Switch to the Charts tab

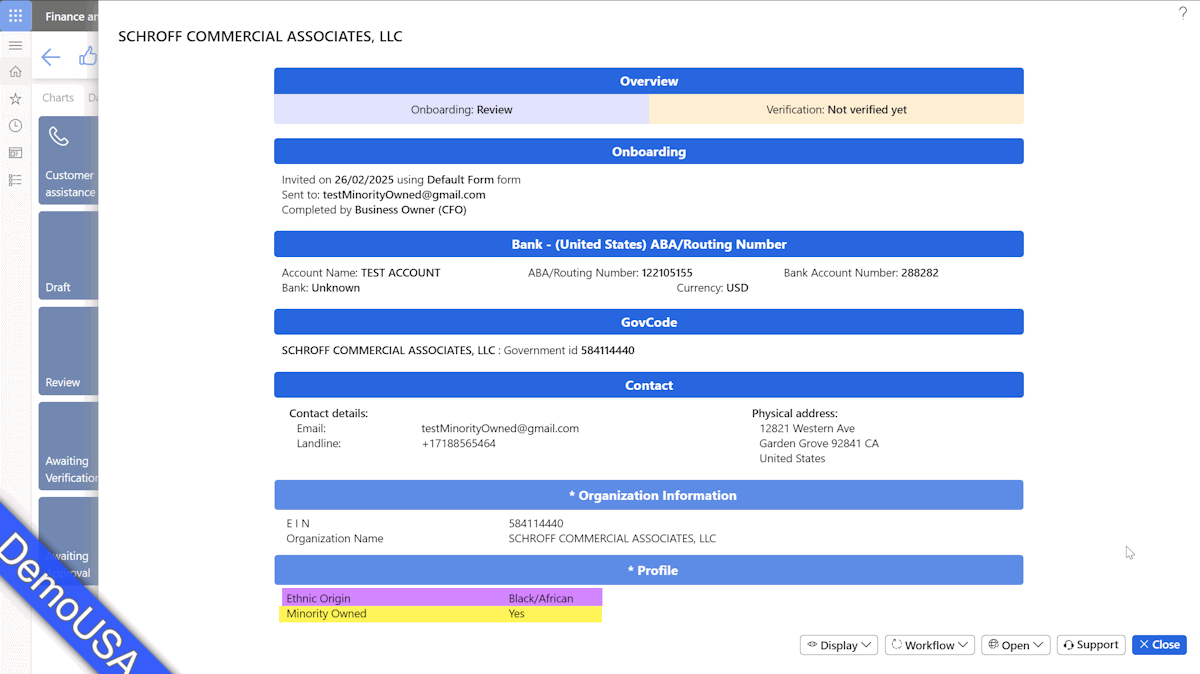(58, 98)
